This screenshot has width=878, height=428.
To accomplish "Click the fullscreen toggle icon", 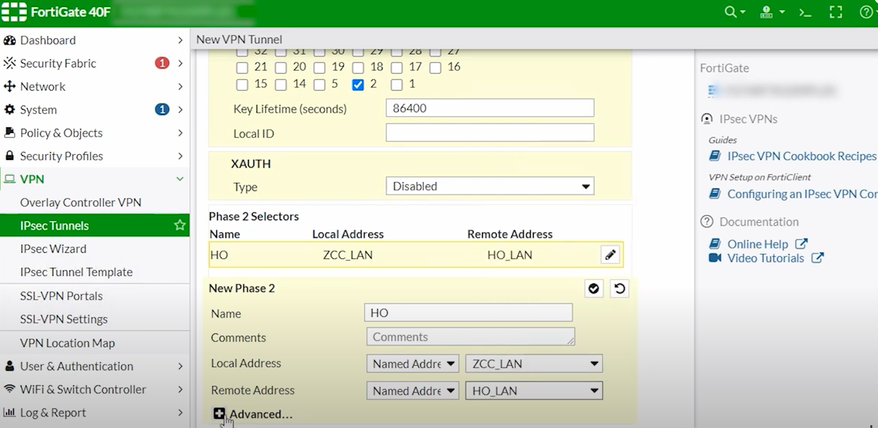I will point(836,12).
